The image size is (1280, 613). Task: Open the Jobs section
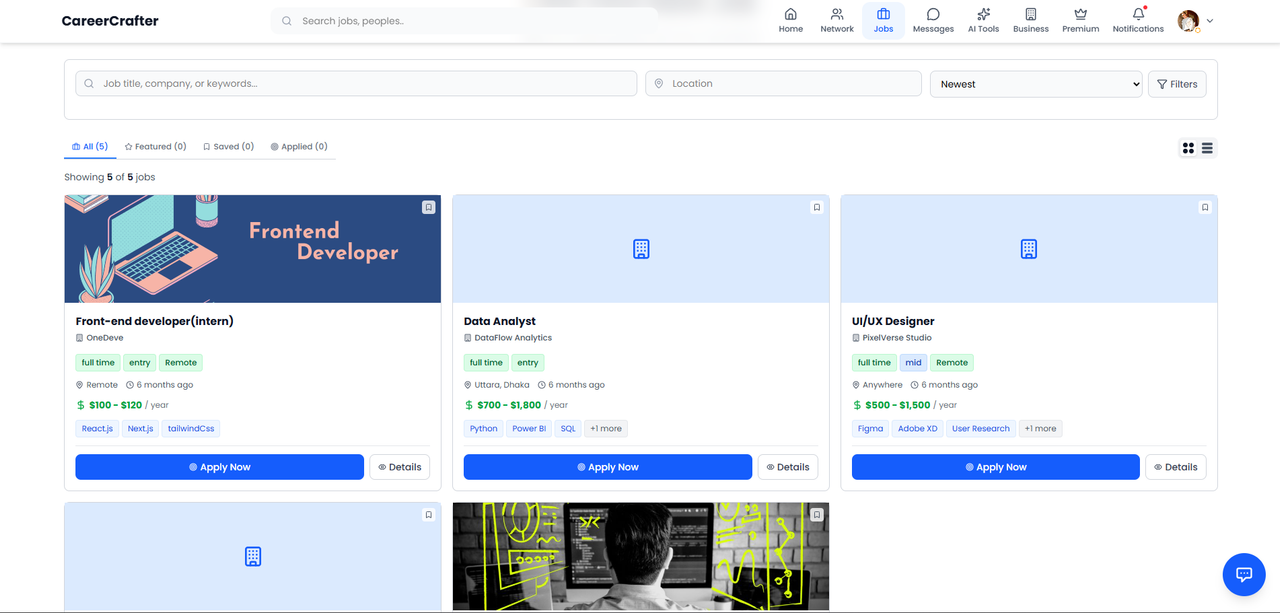(883, 20)
